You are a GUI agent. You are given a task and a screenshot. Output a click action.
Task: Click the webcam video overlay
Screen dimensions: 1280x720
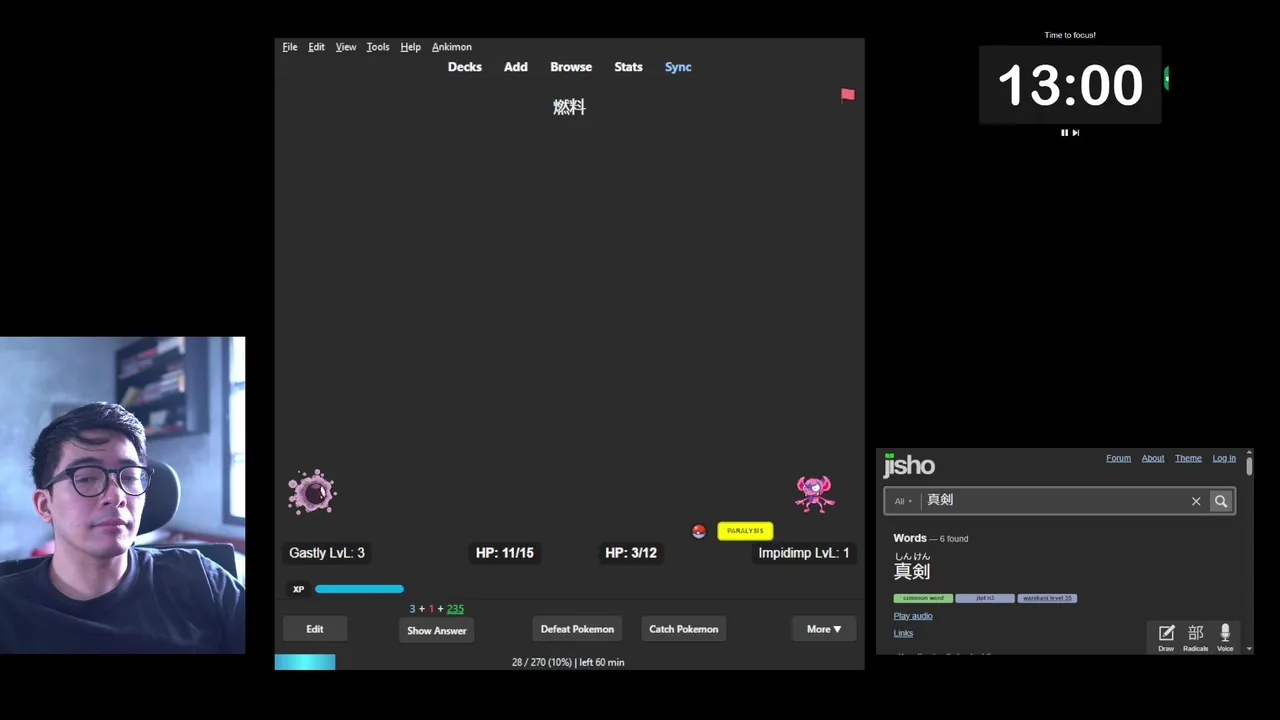pyautogui.click(x=123, y=496)
